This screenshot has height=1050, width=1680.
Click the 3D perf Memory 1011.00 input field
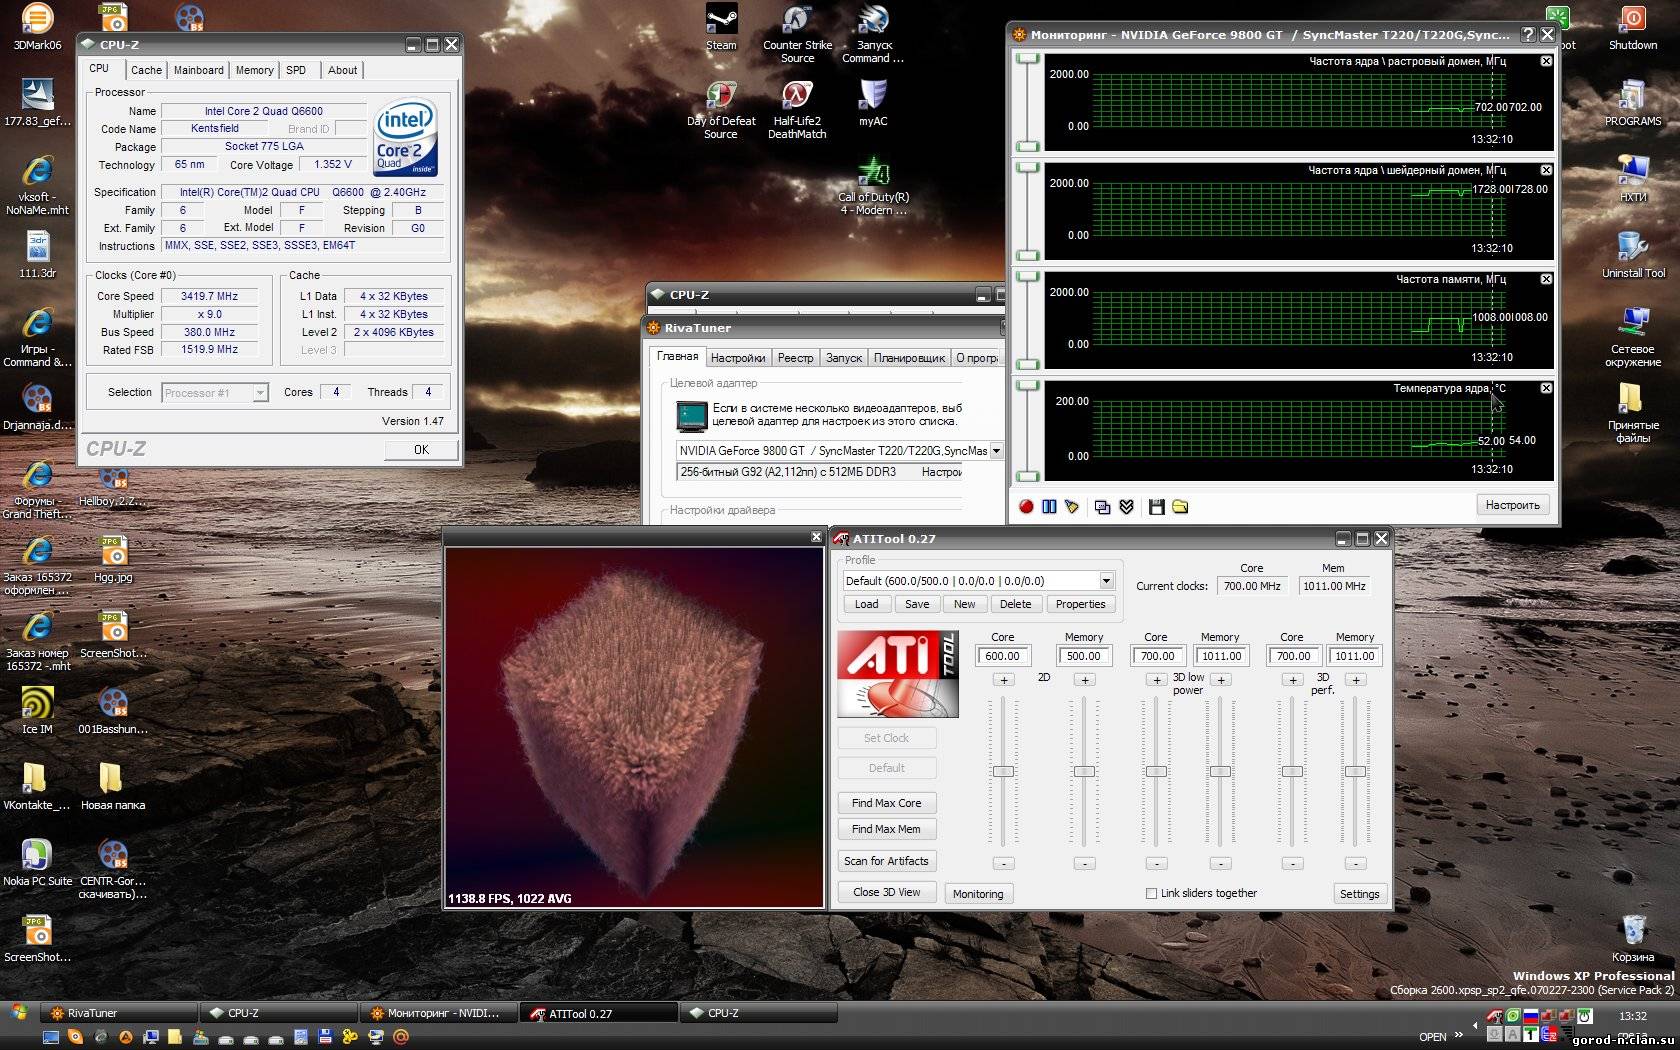1355,656
